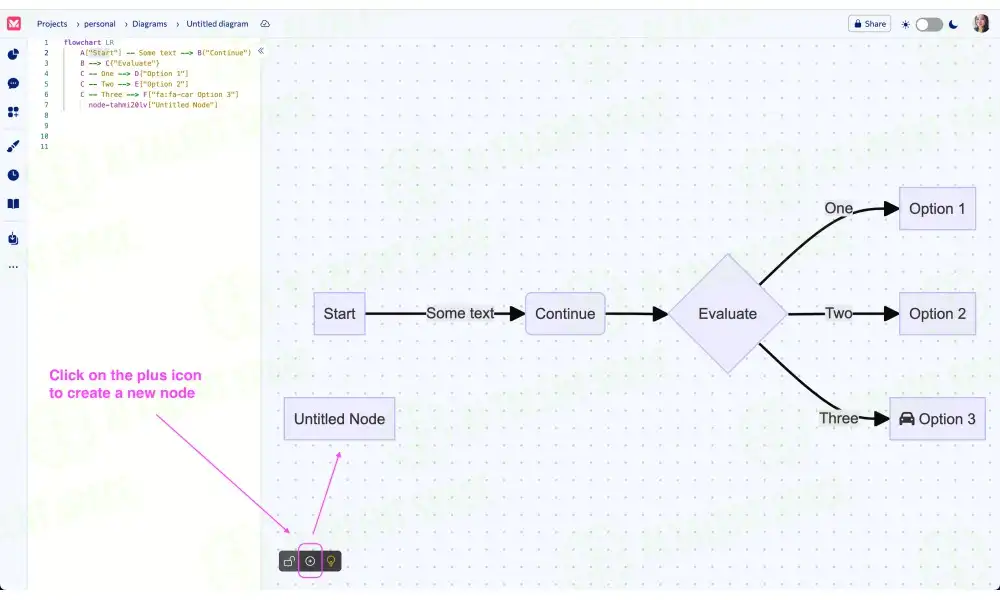Select the Diagrams breadcrumb entry
This screenshot has width=1000, height=600.
pyautogui.click(x=149, y=23)
